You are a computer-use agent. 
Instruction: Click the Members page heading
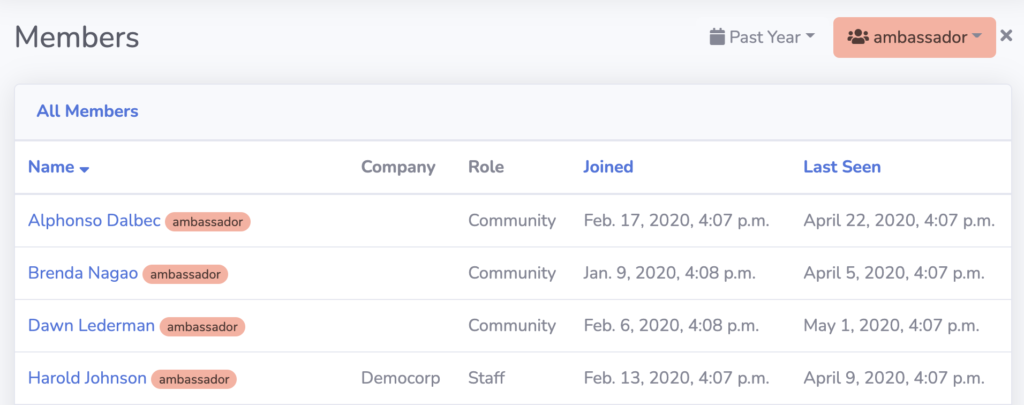[77, 37]
